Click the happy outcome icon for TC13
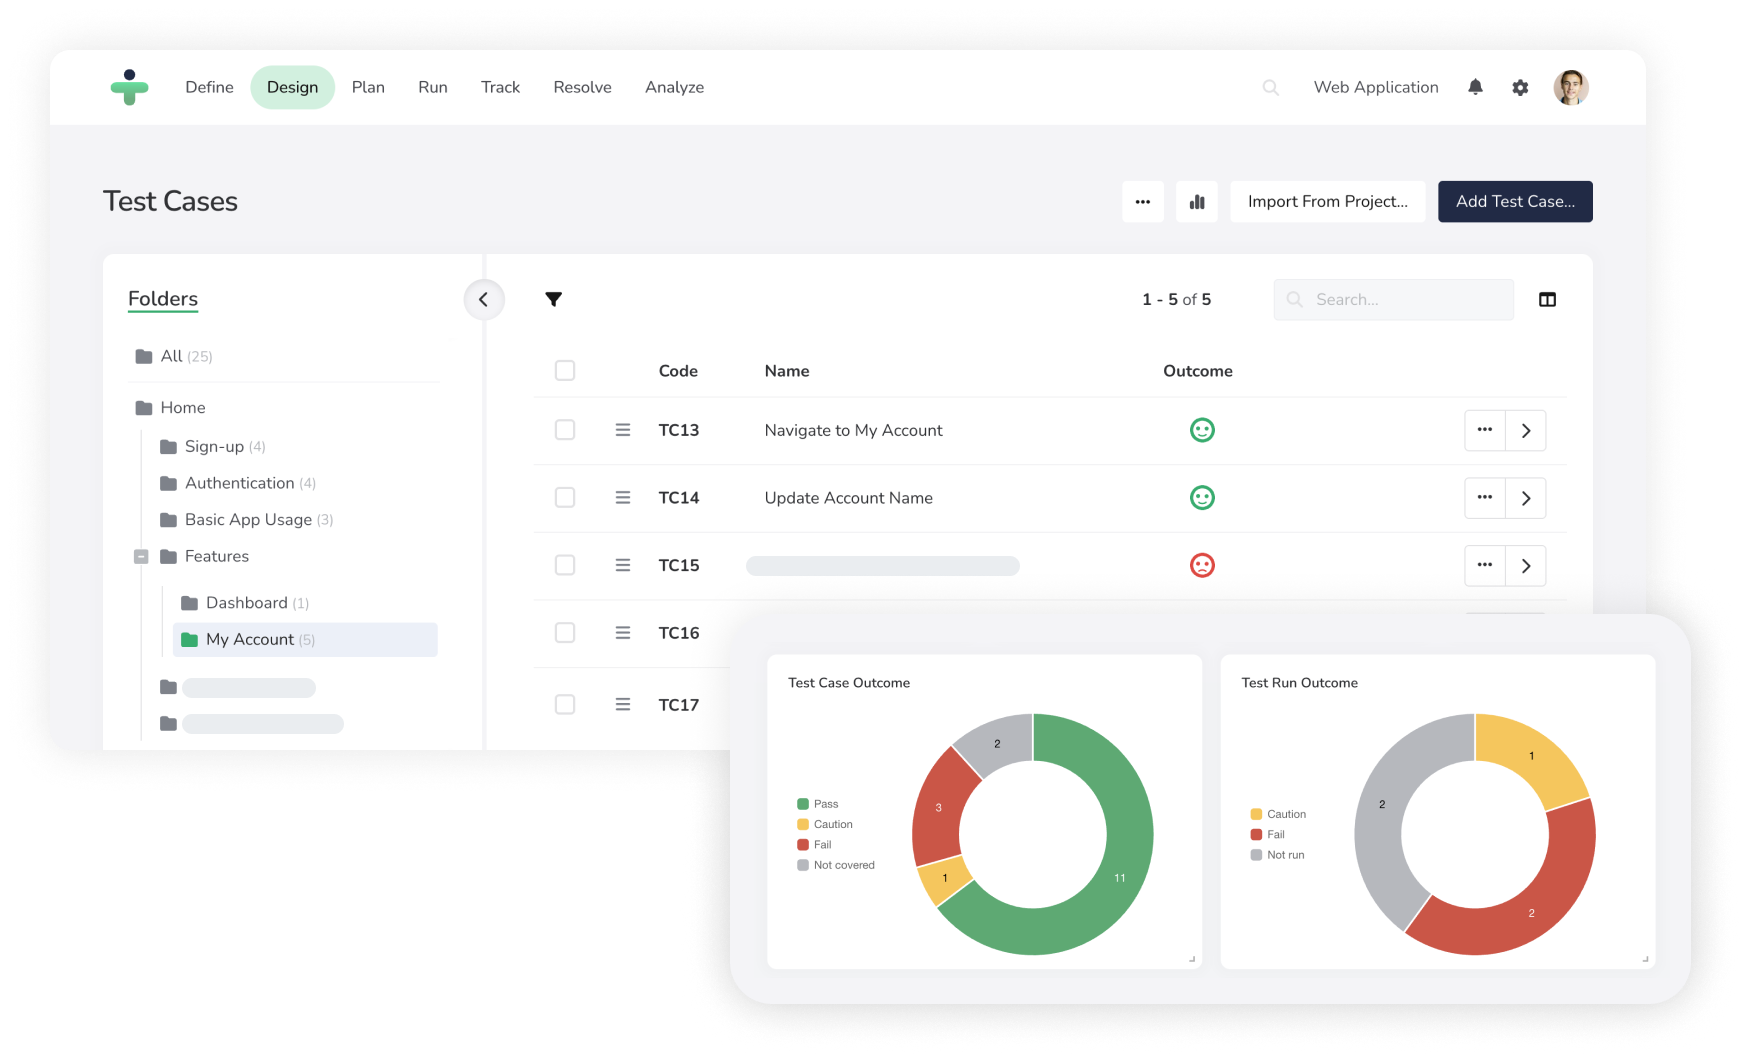This screenshot has width=1742, height=1054. [x=1202, y=429]
